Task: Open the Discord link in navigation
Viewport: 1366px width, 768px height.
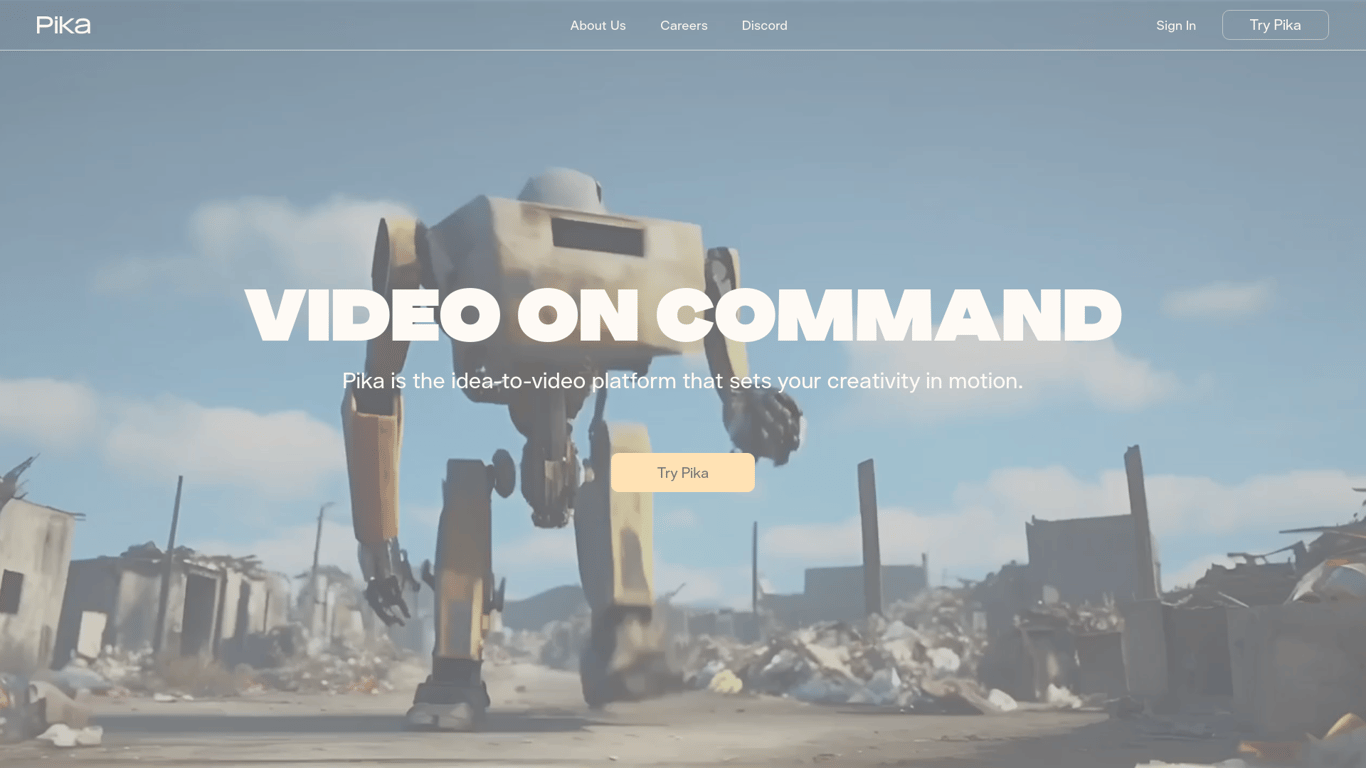Action: point(765,25)
